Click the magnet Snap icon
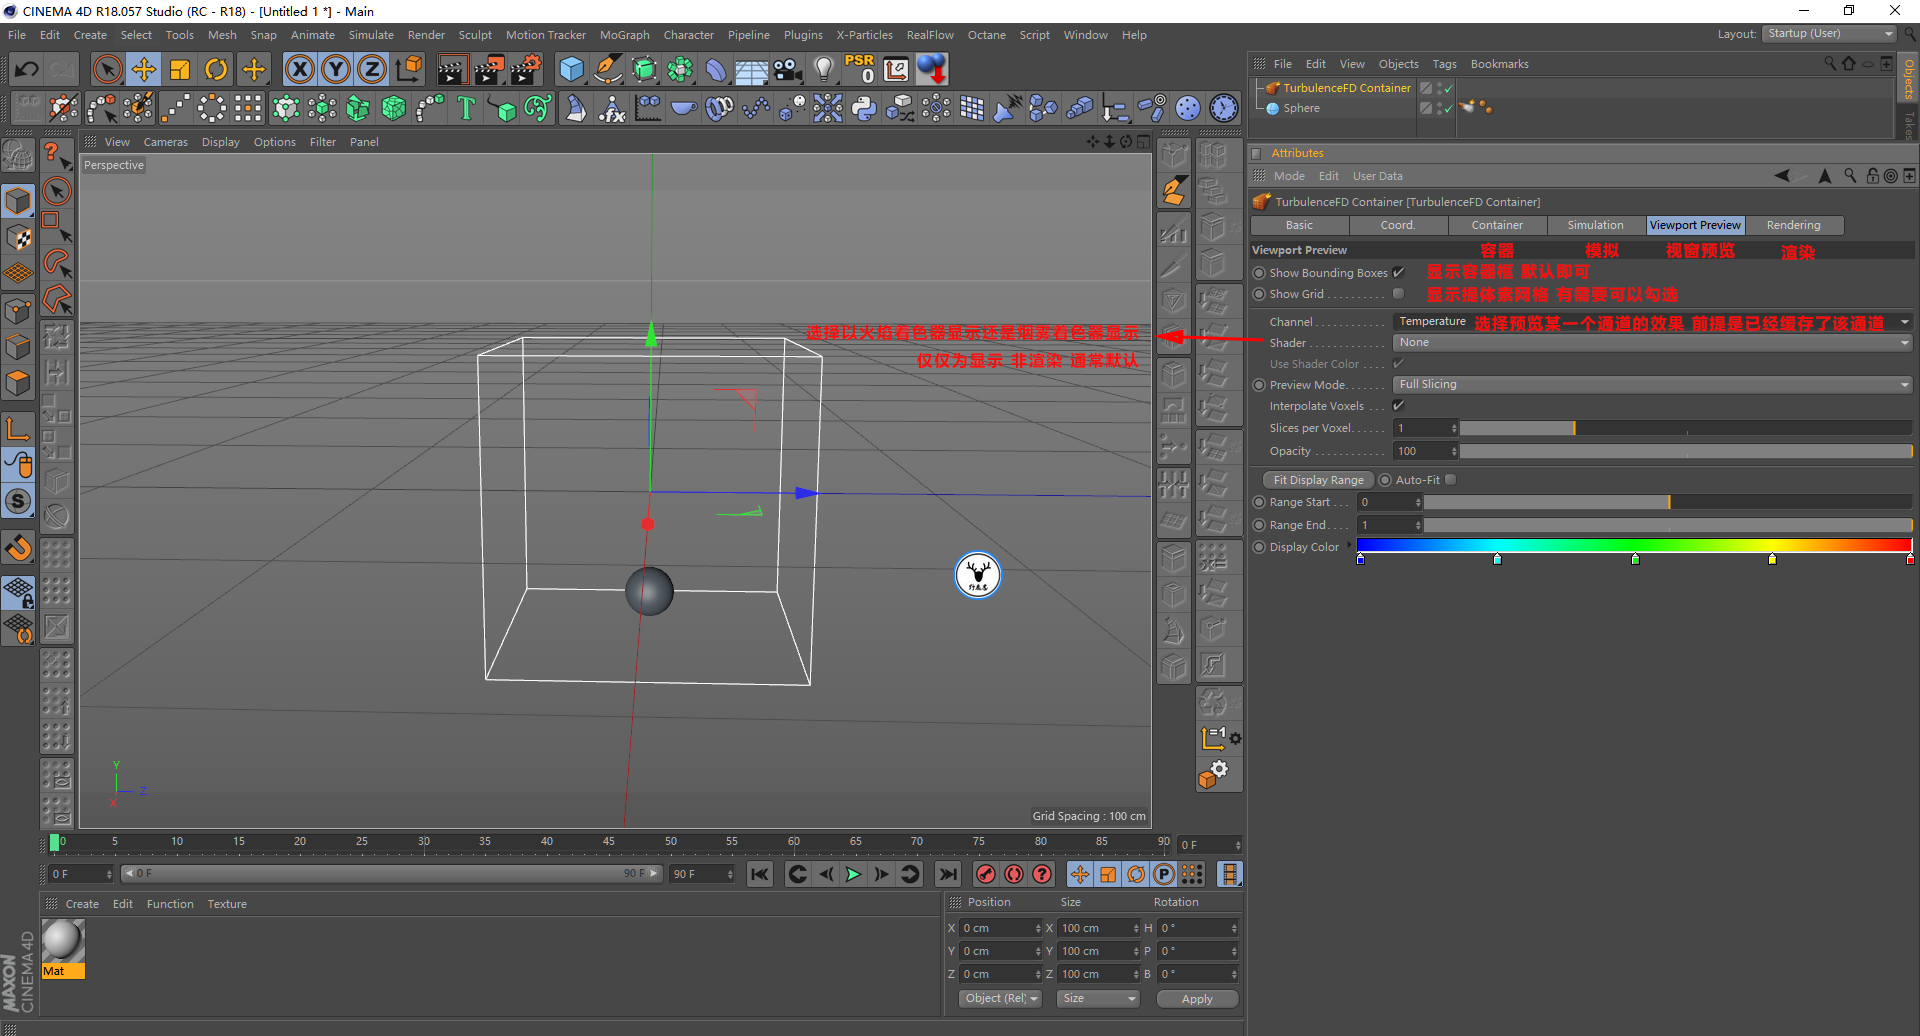This screenshot has height=1036, width=1920. click(x=18, y=548)
